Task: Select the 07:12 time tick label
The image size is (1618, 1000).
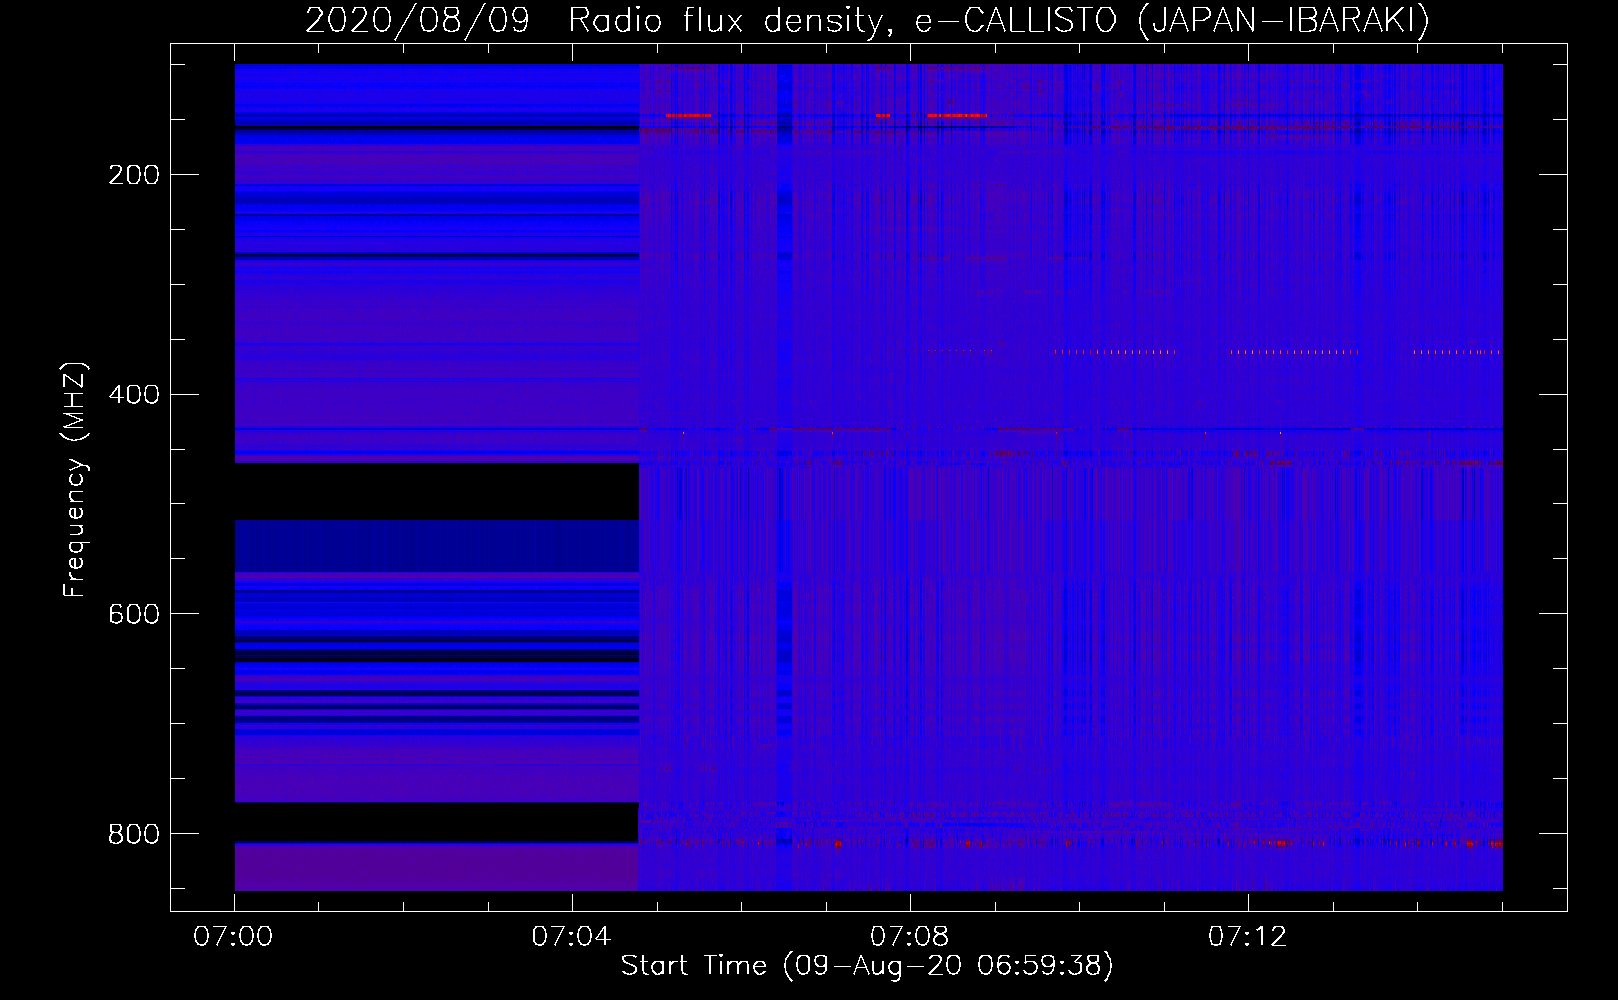Action: click(1247, 937)
